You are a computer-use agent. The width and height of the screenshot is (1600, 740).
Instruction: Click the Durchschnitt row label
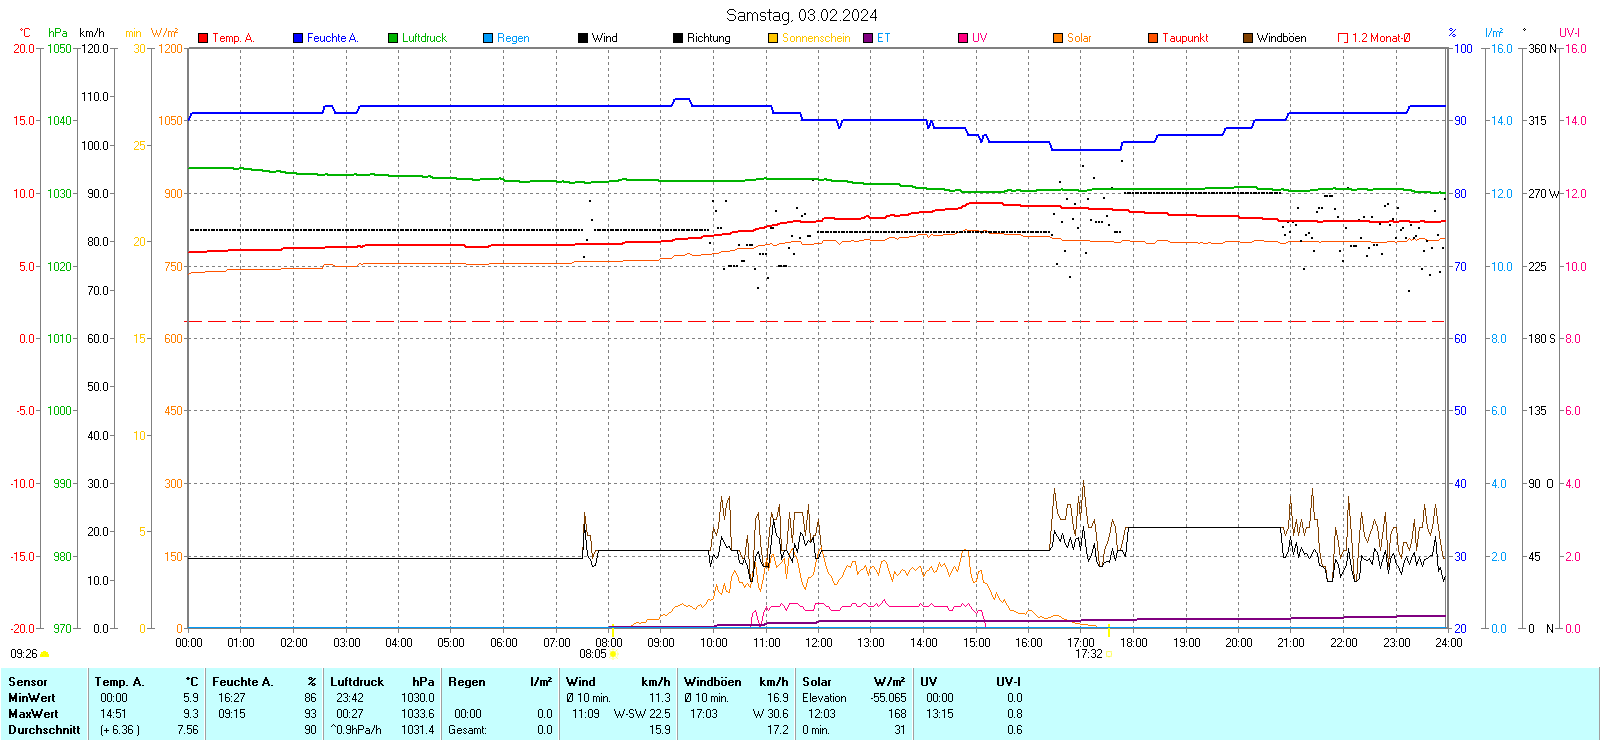click(x=44, y=730)
